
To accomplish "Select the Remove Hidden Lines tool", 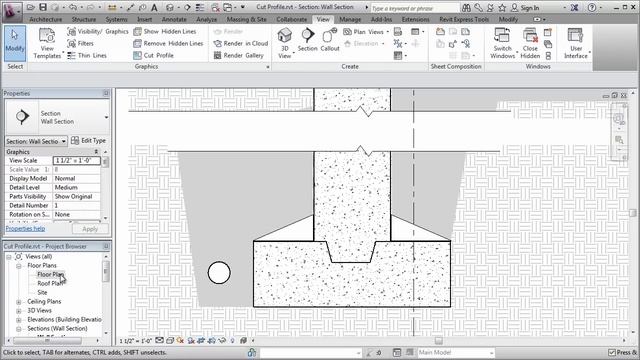I will click(x=168, y=43).
